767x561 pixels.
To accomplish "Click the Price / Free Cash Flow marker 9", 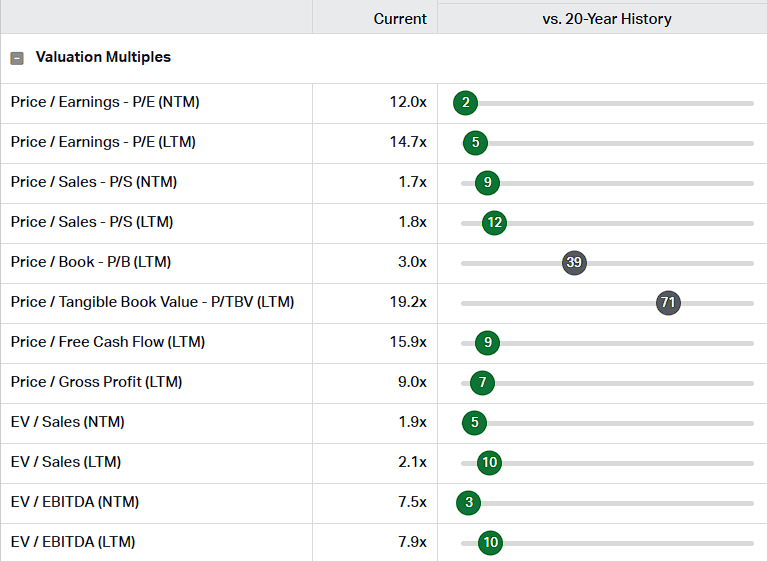I will point(487,342).
